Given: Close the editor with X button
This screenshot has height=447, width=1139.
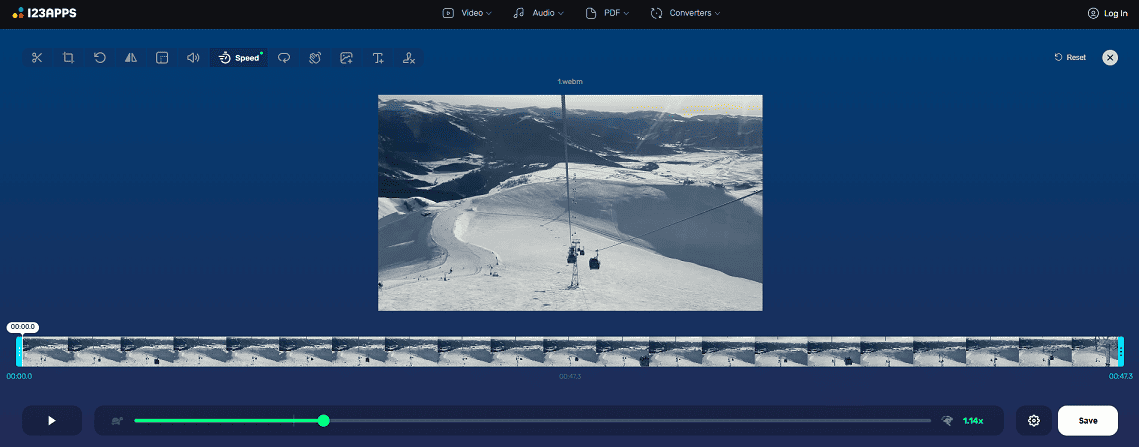Looking at the screenshot, I should click(x=1110, y=57).
